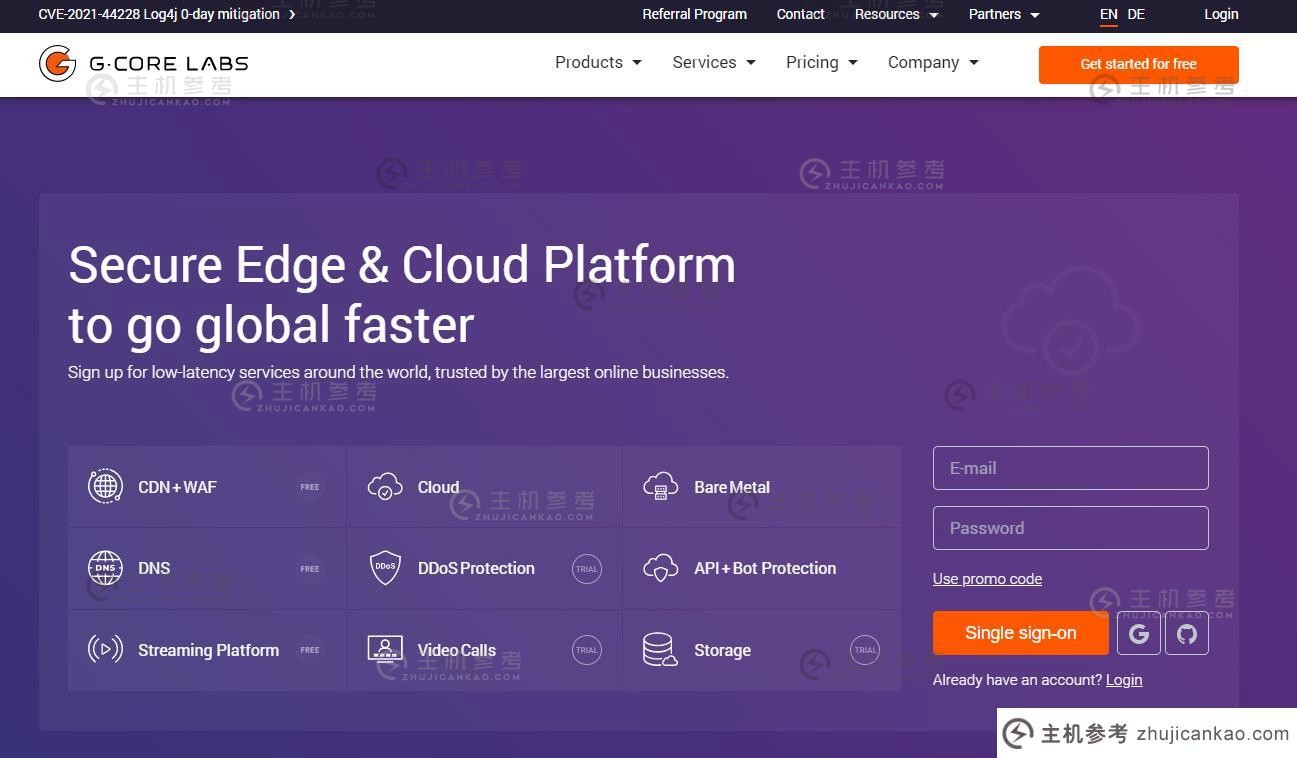Focus the Password input field
The width and height of the screenshot is (1297, 758).
click(x=1070, y=528)
